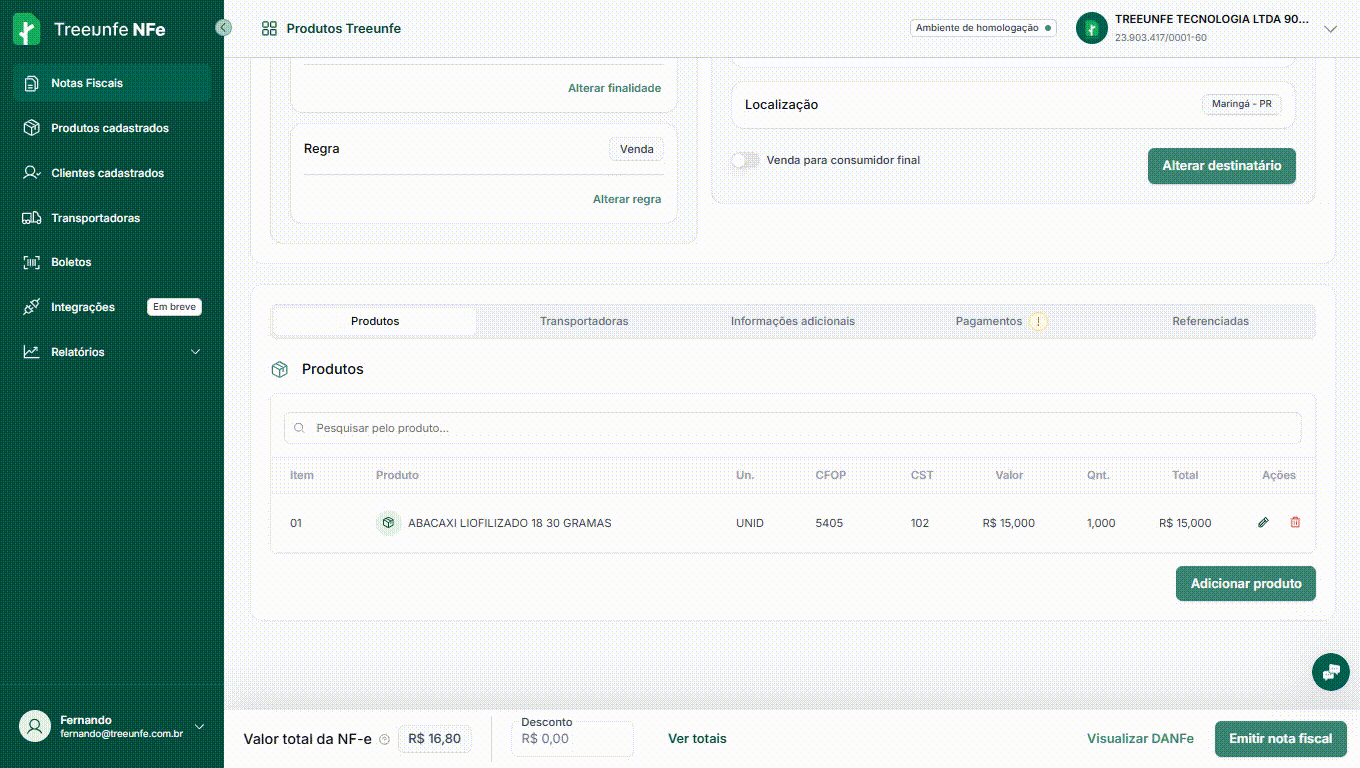Screen dimensions: 1360x768
Task: Click the pencil edit icon for item 01
Action: [x=1263, y=523]
